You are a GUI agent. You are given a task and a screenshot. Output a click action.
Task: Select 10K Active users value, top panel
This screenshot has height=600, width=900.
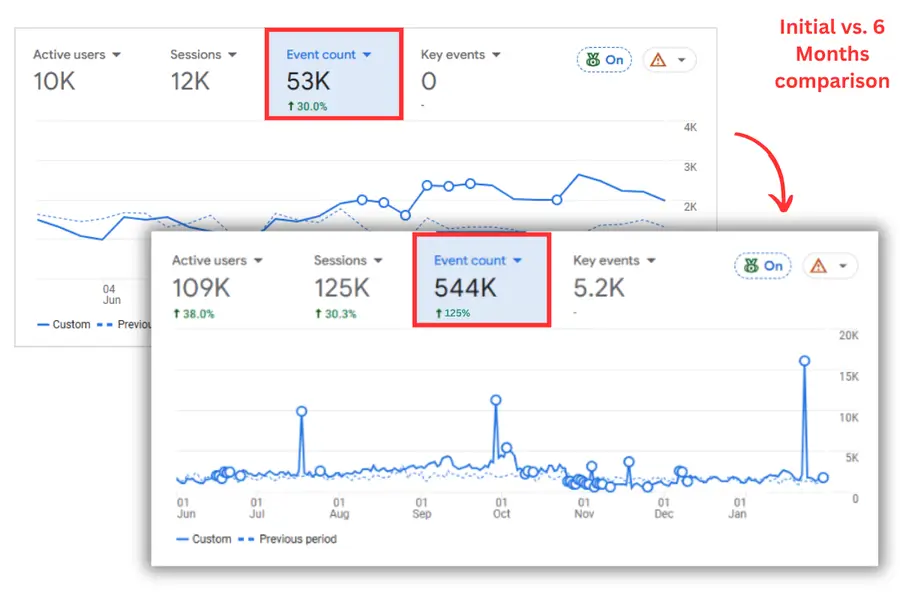(54, 81)
